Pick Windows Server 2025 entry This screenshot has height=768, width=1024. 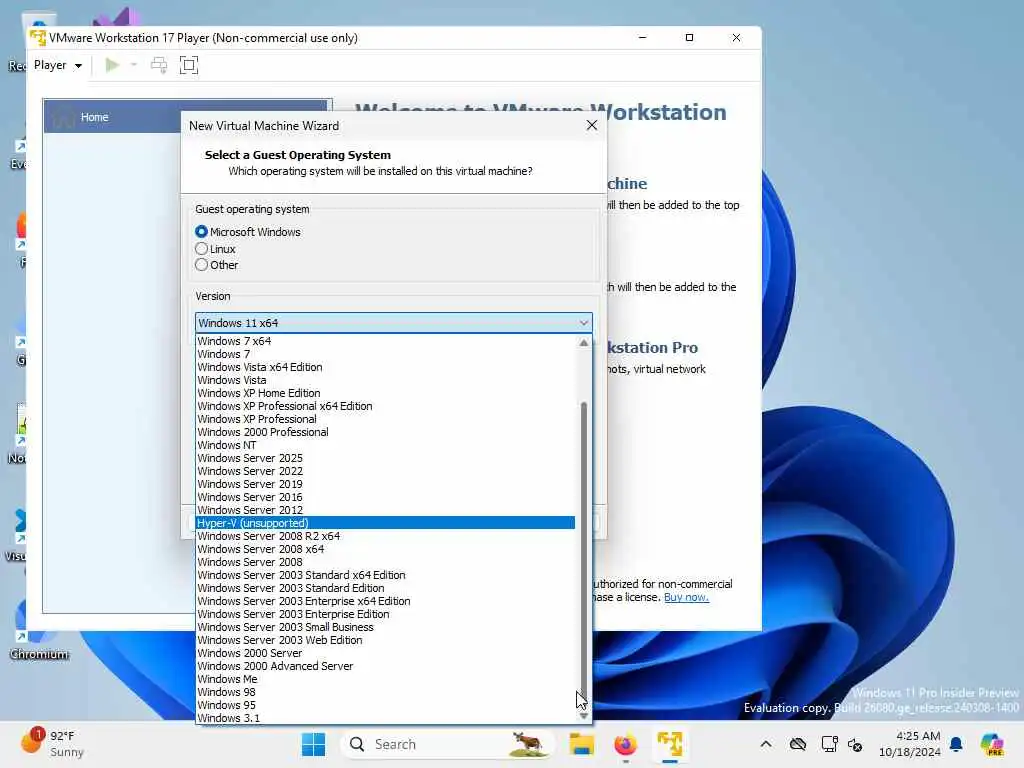[x=385, y=458]
